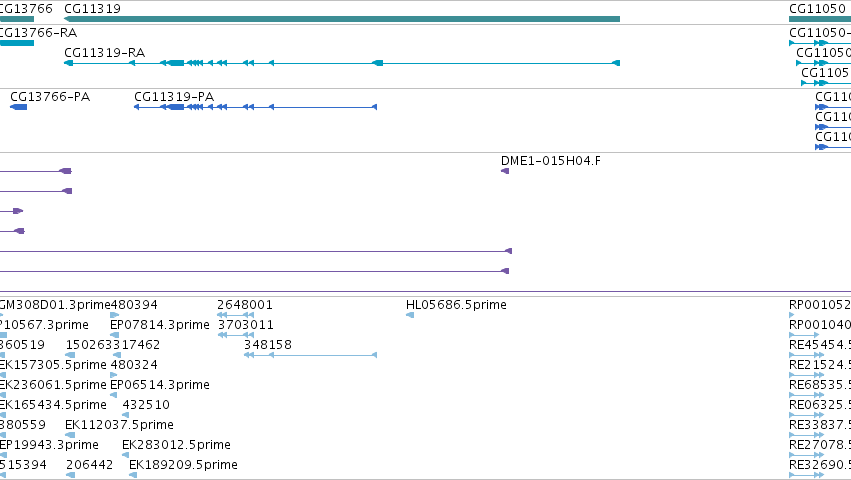Select the CG11319-PA protein feature

click(x=255, y=107)
